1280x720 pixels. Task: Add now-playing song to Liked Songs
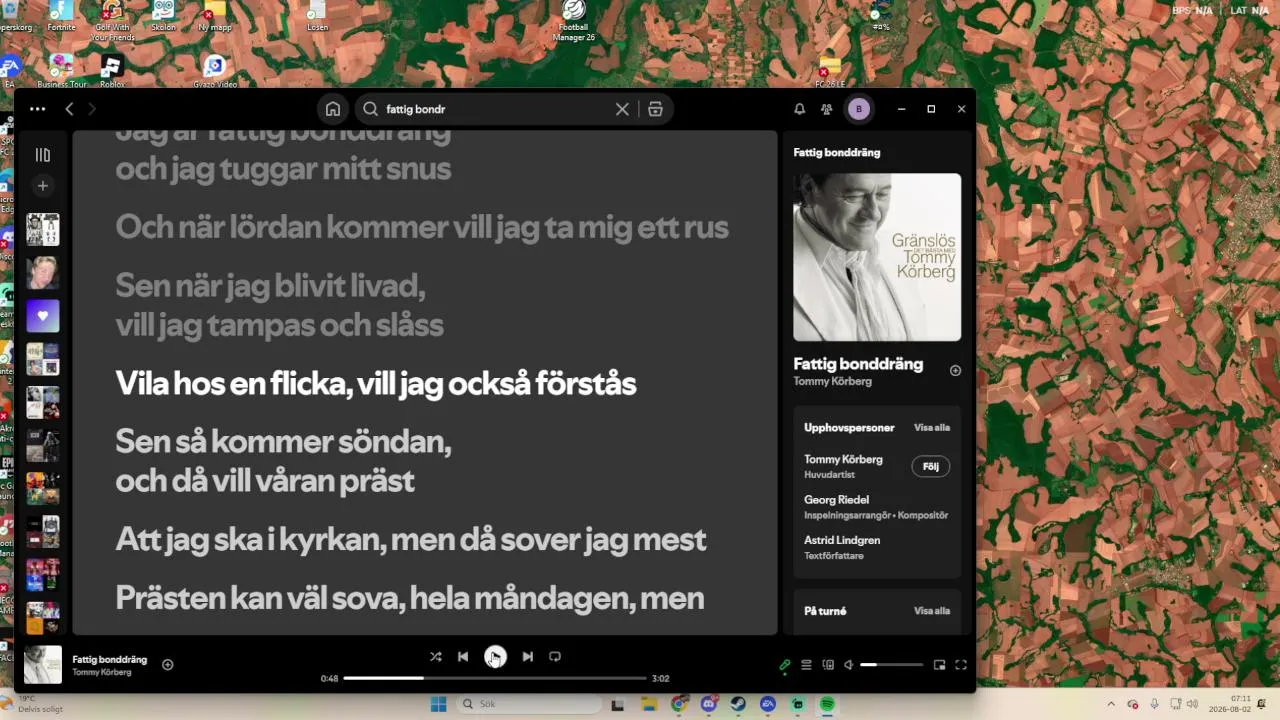pos(168,665)
